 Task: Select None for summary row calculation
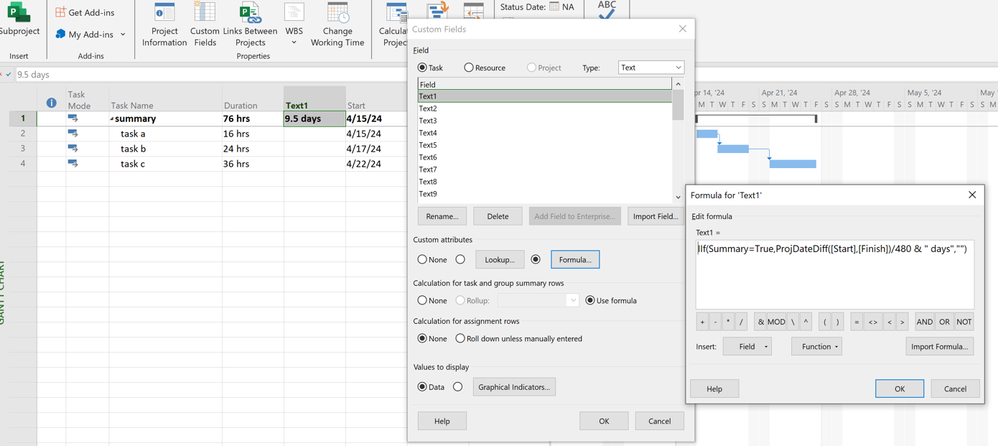pos(422,300)
